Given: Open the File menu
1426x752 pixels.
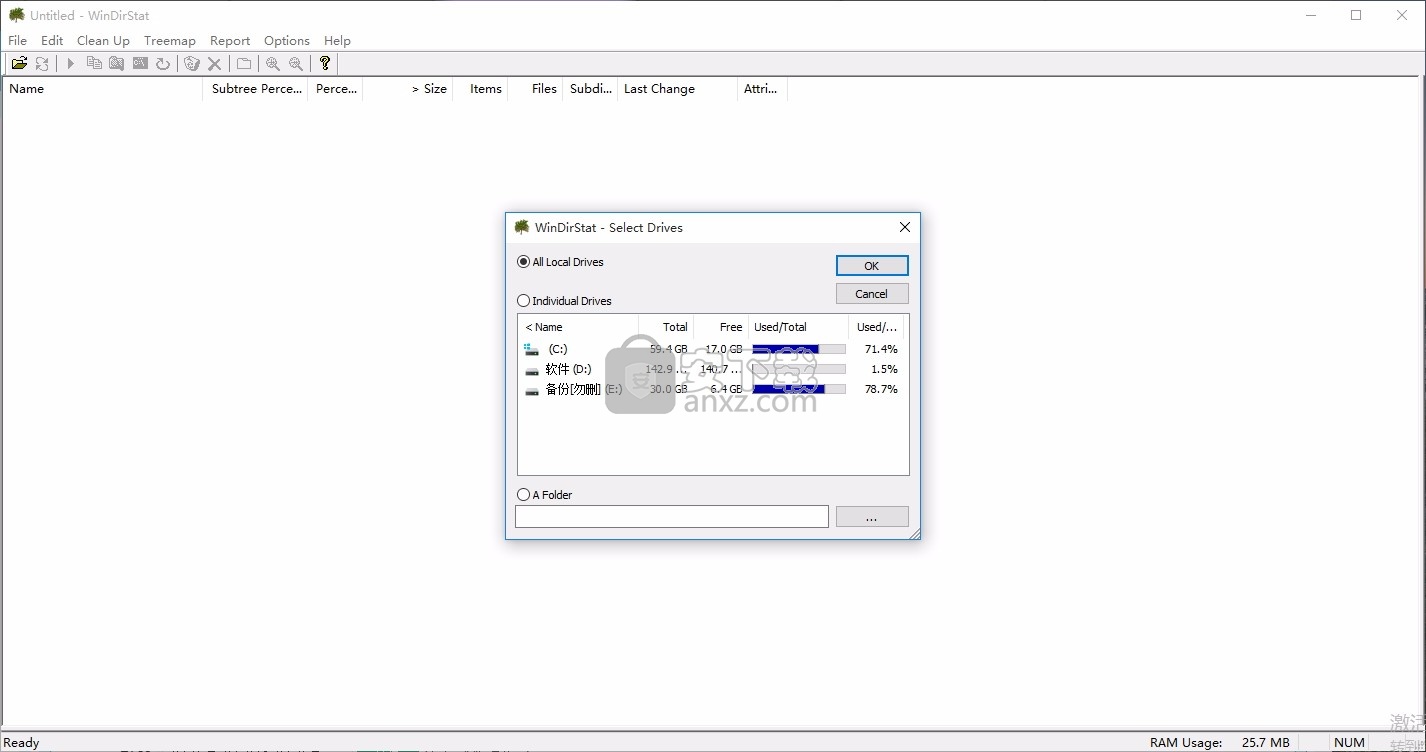Looking at the screenshot, I should [x=18, y=41].
